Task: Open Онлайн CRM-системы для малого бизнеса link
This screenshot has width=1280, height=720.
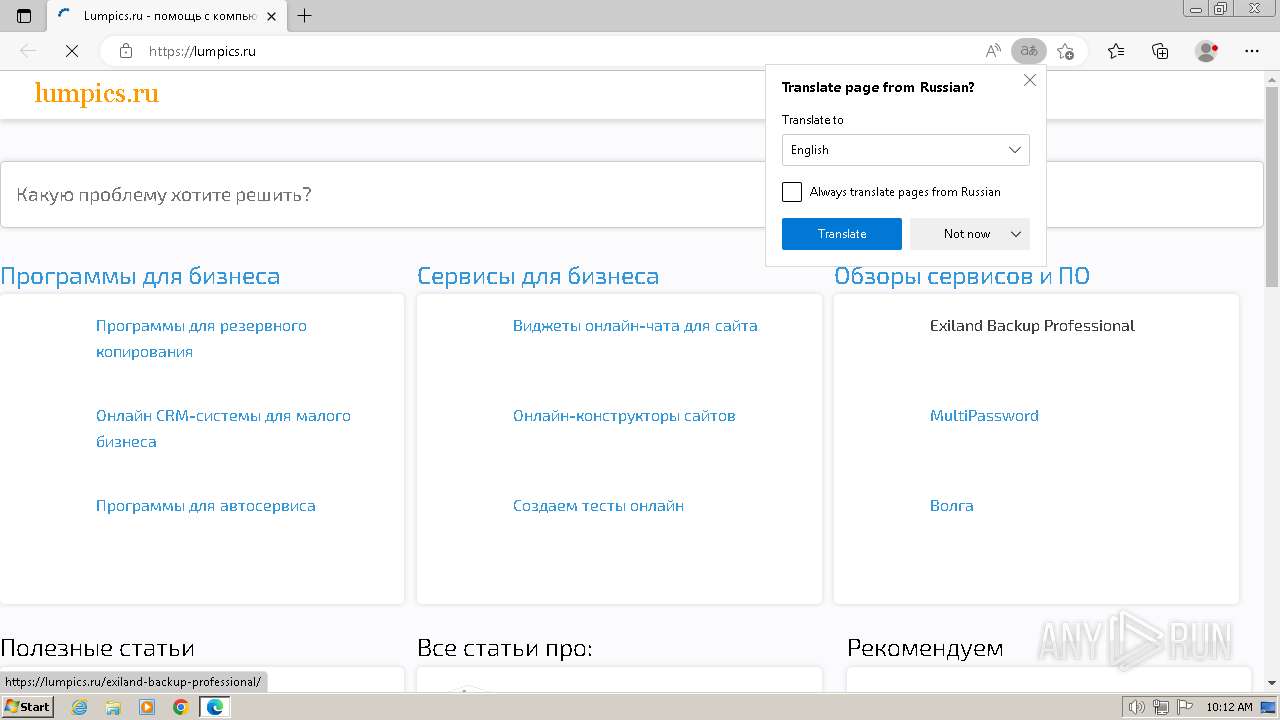Action: point(223,429)
